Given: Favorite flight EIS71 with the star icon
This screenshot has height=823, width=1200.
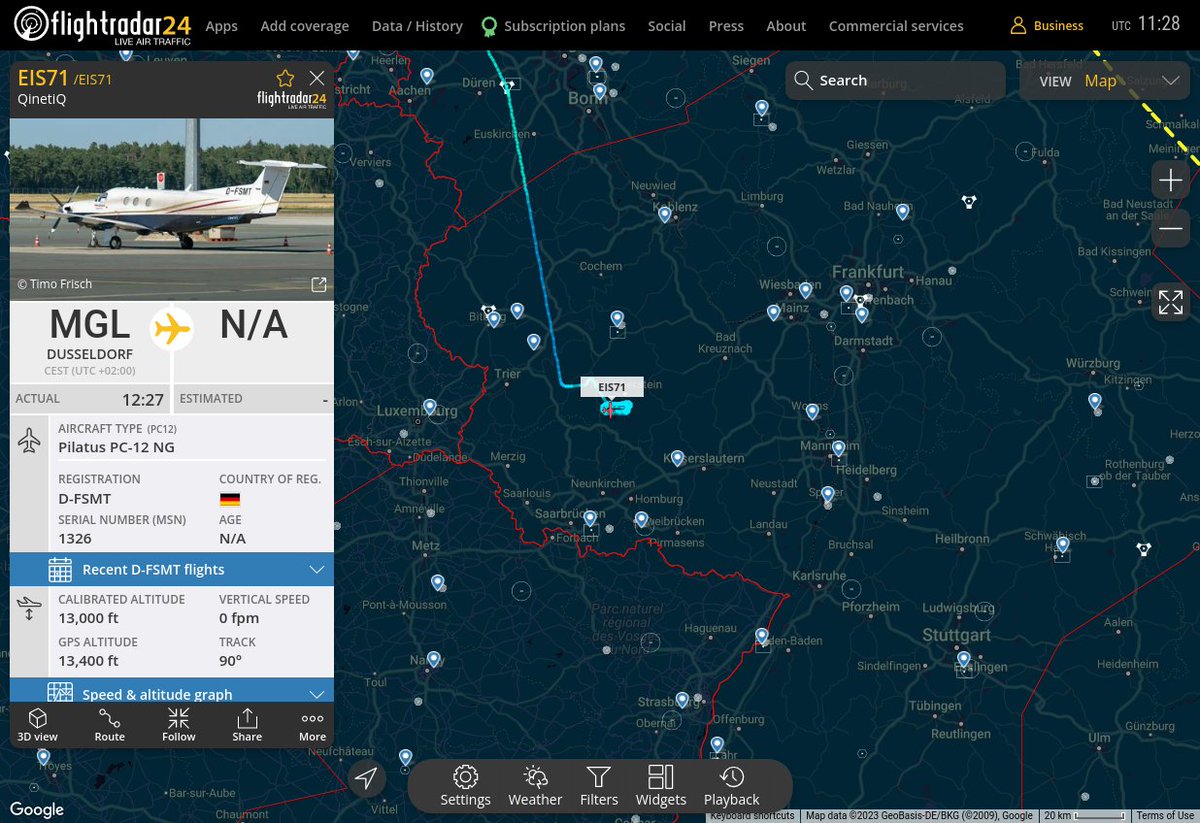Looking at the screenshot, I should click(285, 78).
